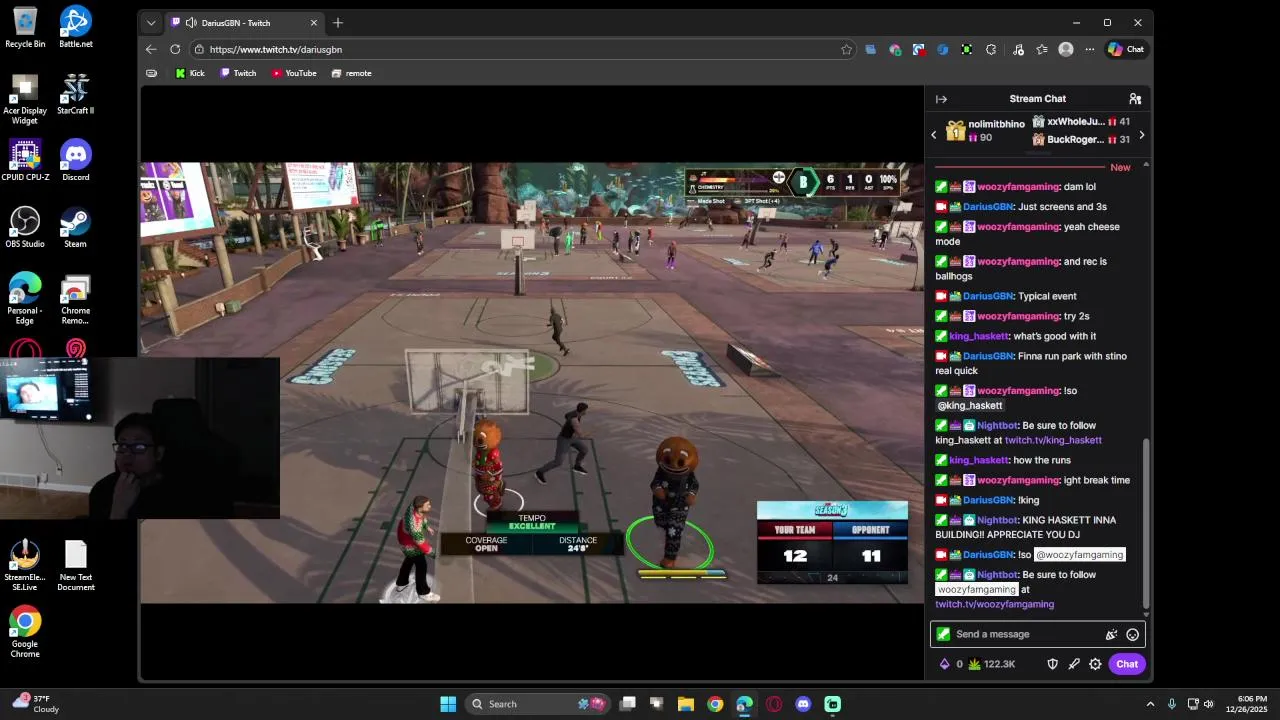Open Chrome from taskbar
Viewport: 1280px width, 720px height.
coord(715,704)
